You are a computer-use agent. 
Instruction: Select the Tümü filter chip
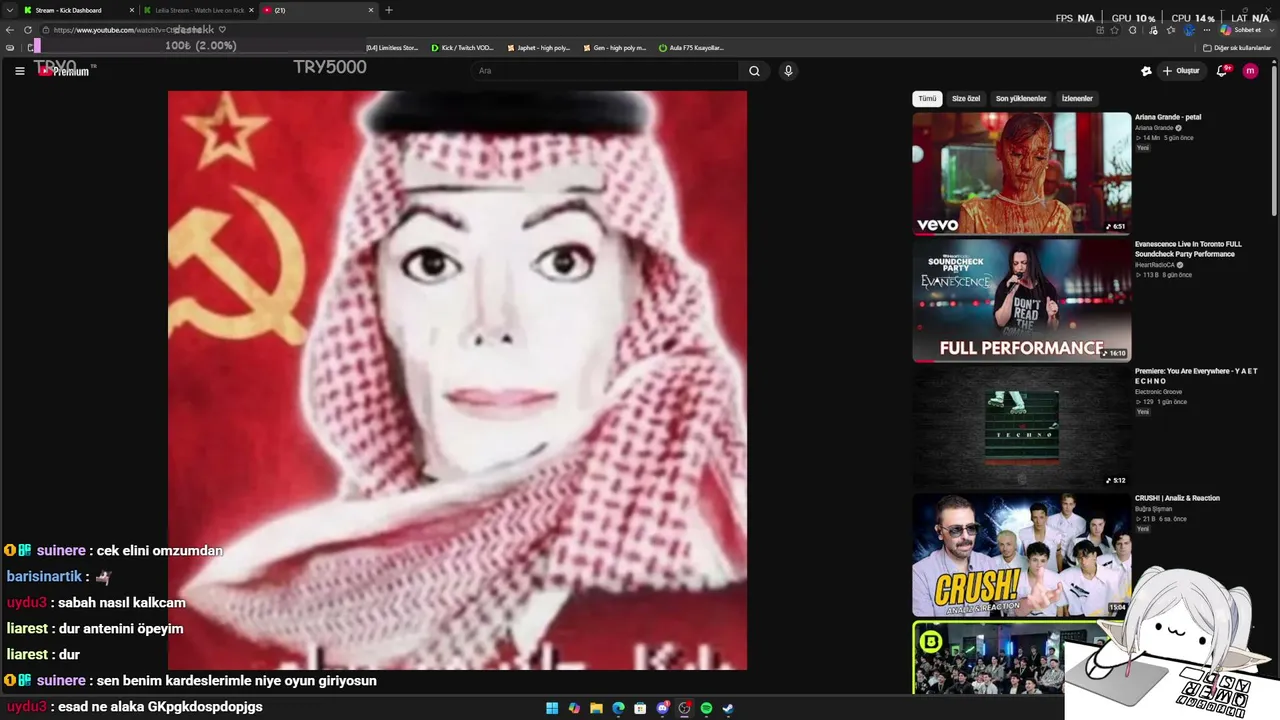[x=928, y=99]
